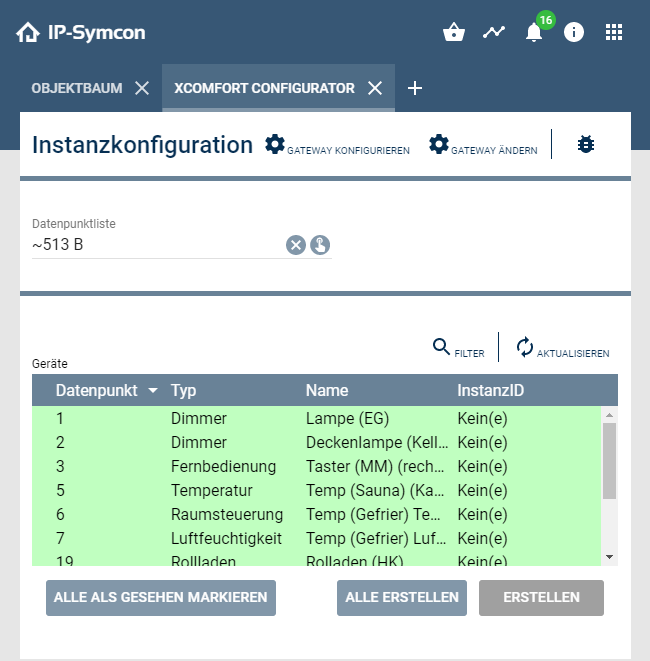Close the Objektbaum tab
Screen dimensions: 650x661
pyautogui.click(x=142, y=88)
